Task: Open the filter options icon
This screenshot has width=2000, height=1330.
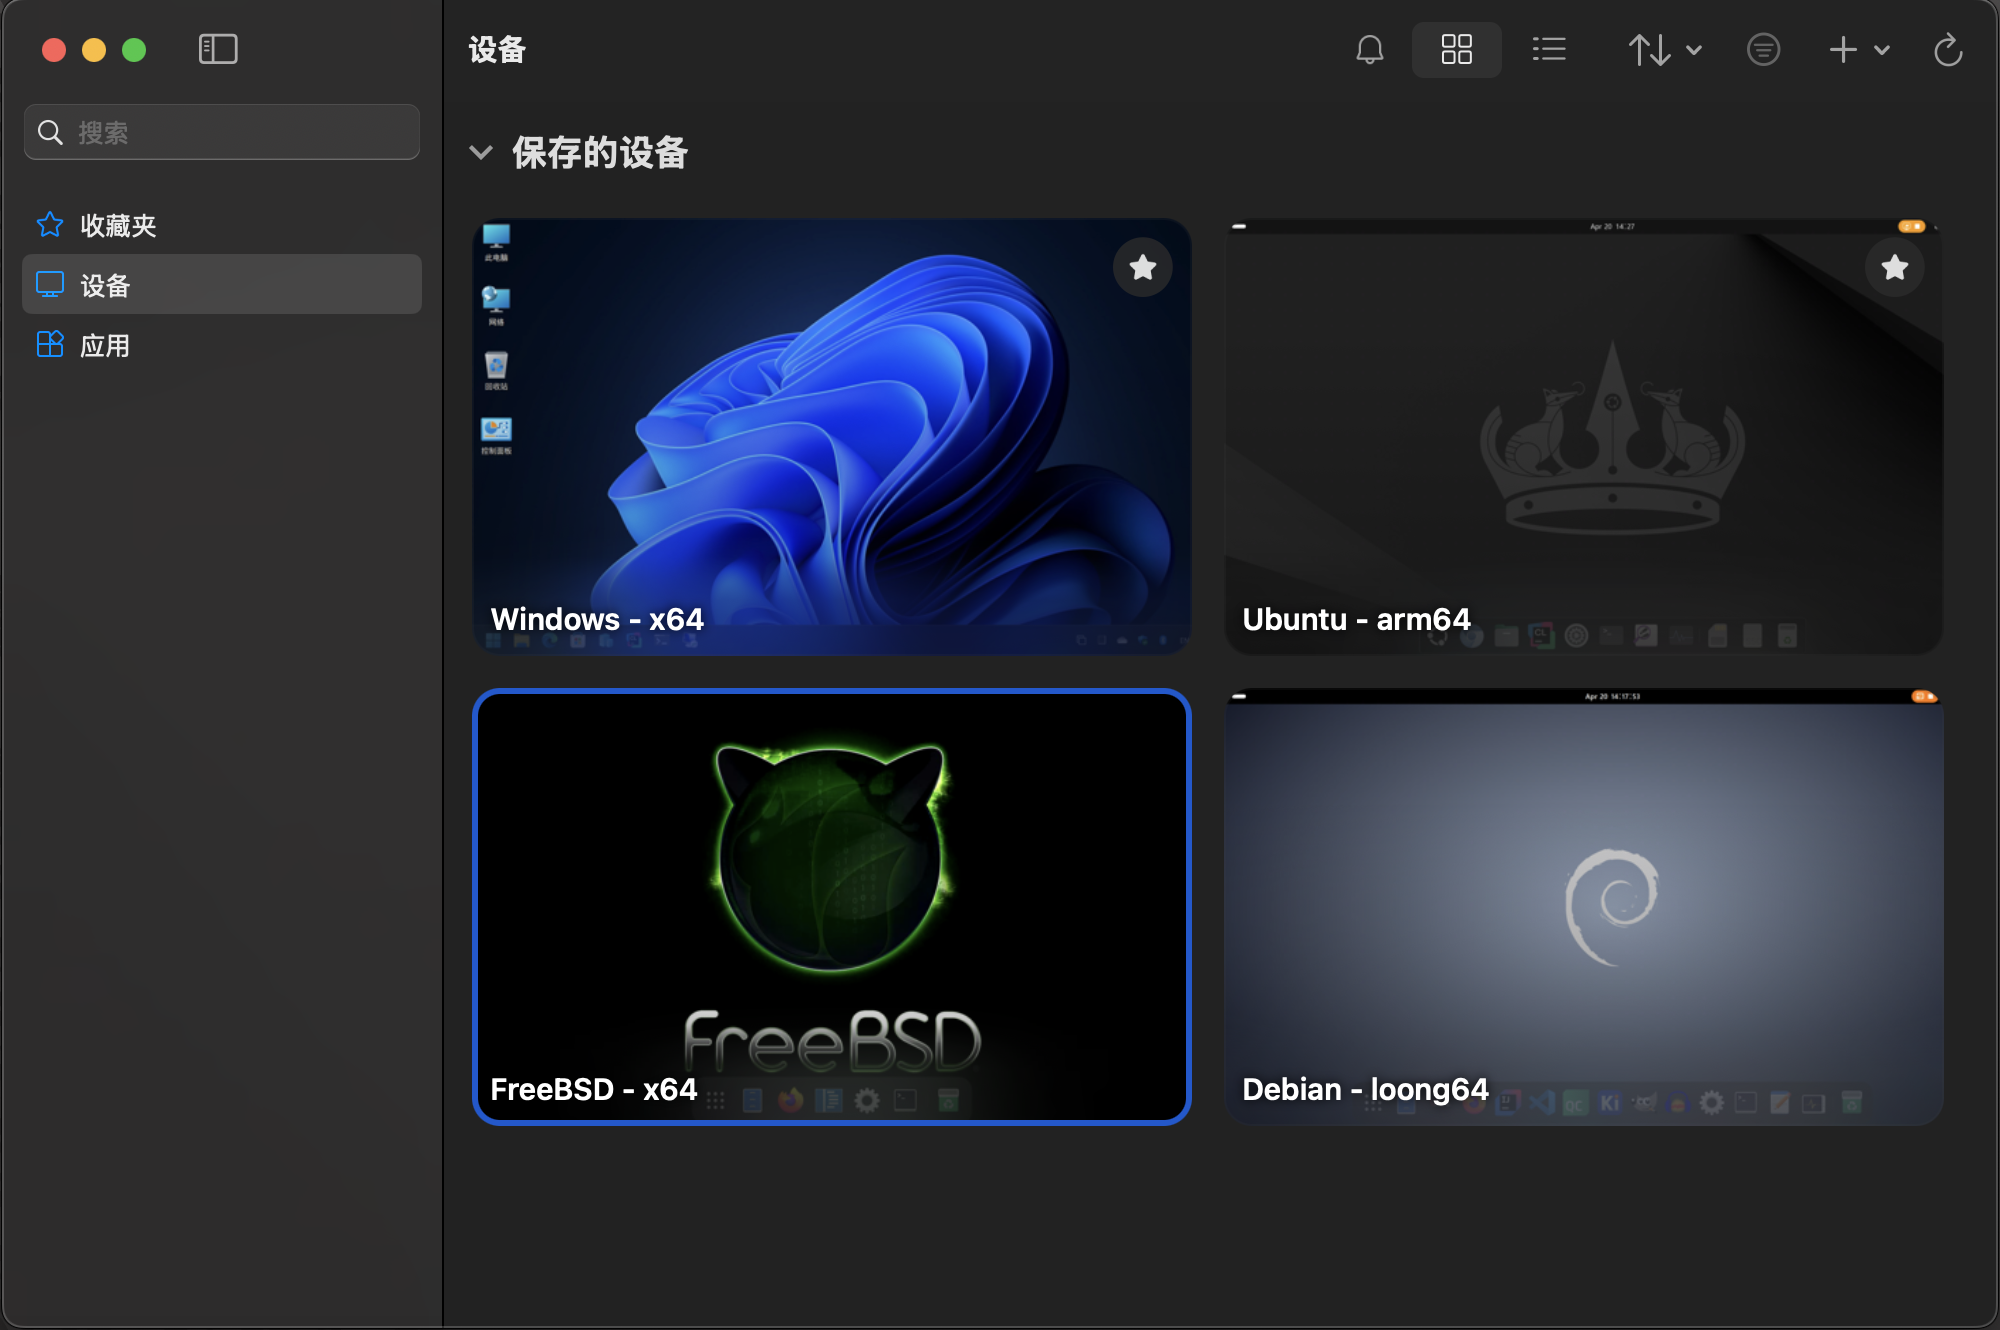Action: pos(1763,49)
